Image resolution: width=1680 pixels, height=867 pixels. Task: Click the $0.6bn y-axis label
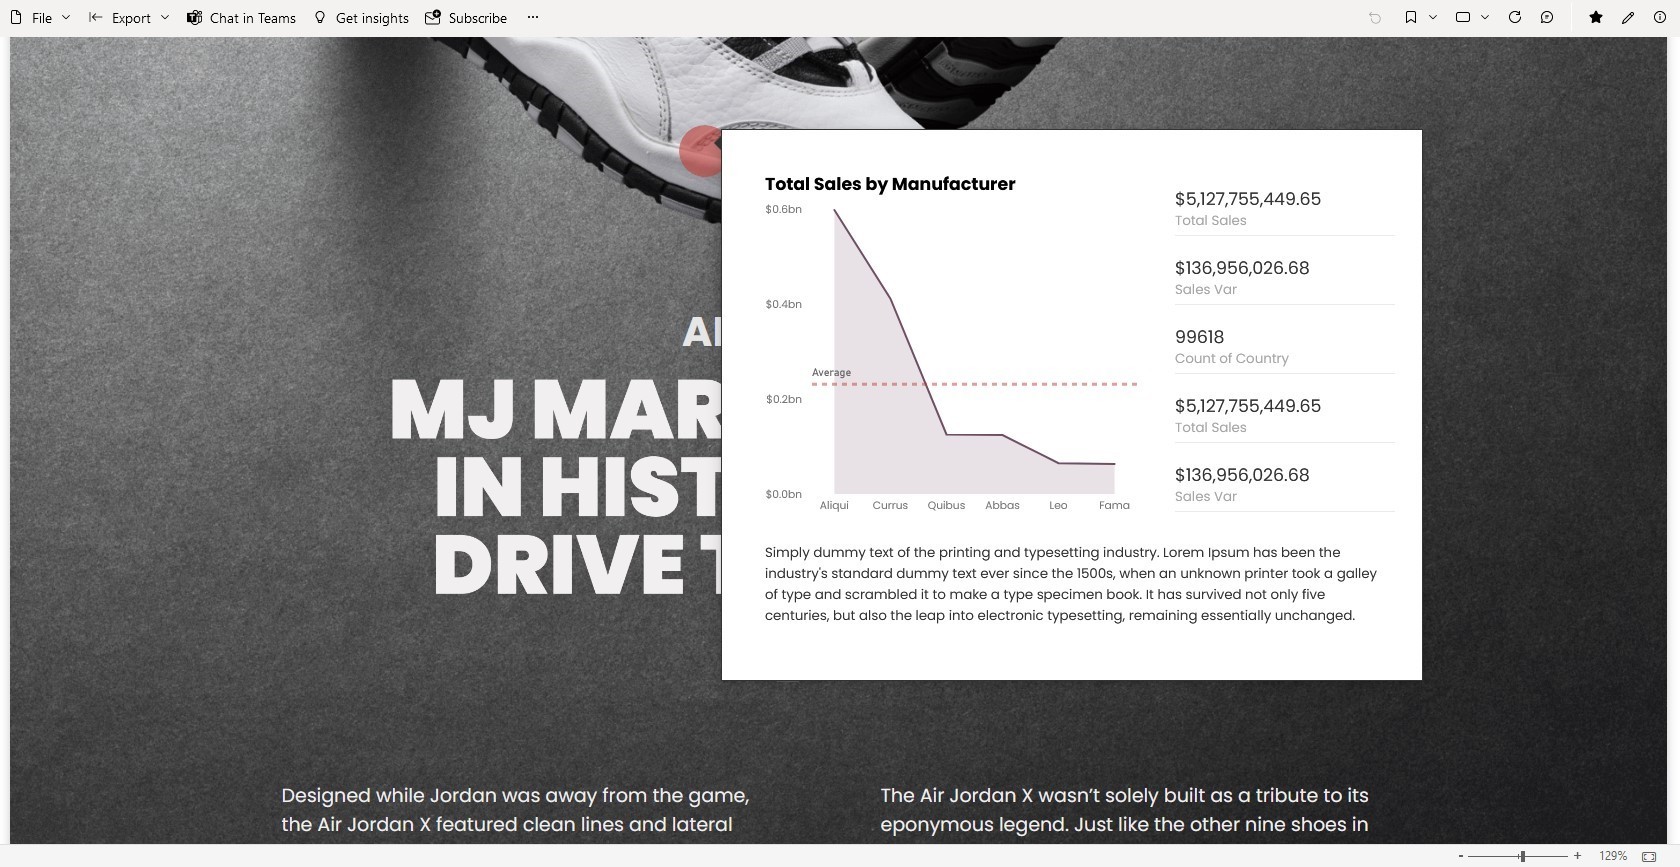(783, 209)
